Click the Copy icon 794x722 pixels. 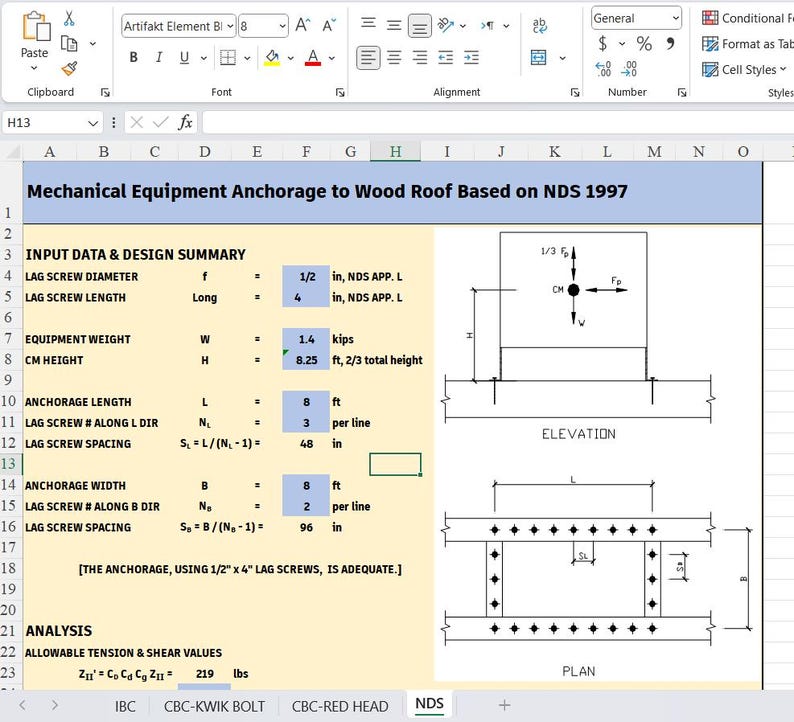[x=69, y=44]
